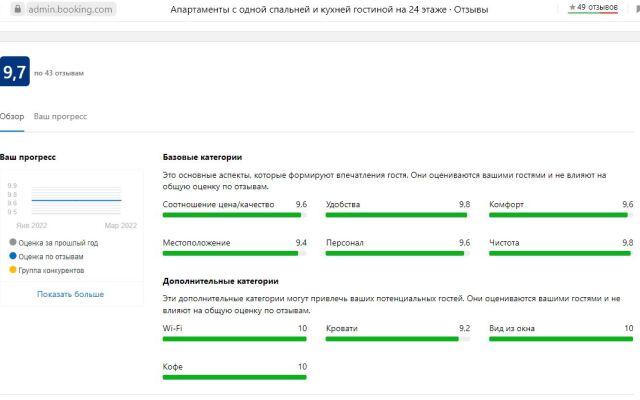The image size is (640, 400).
Task: Click the Чистота rating bar
Action: [x=561, y=253]
